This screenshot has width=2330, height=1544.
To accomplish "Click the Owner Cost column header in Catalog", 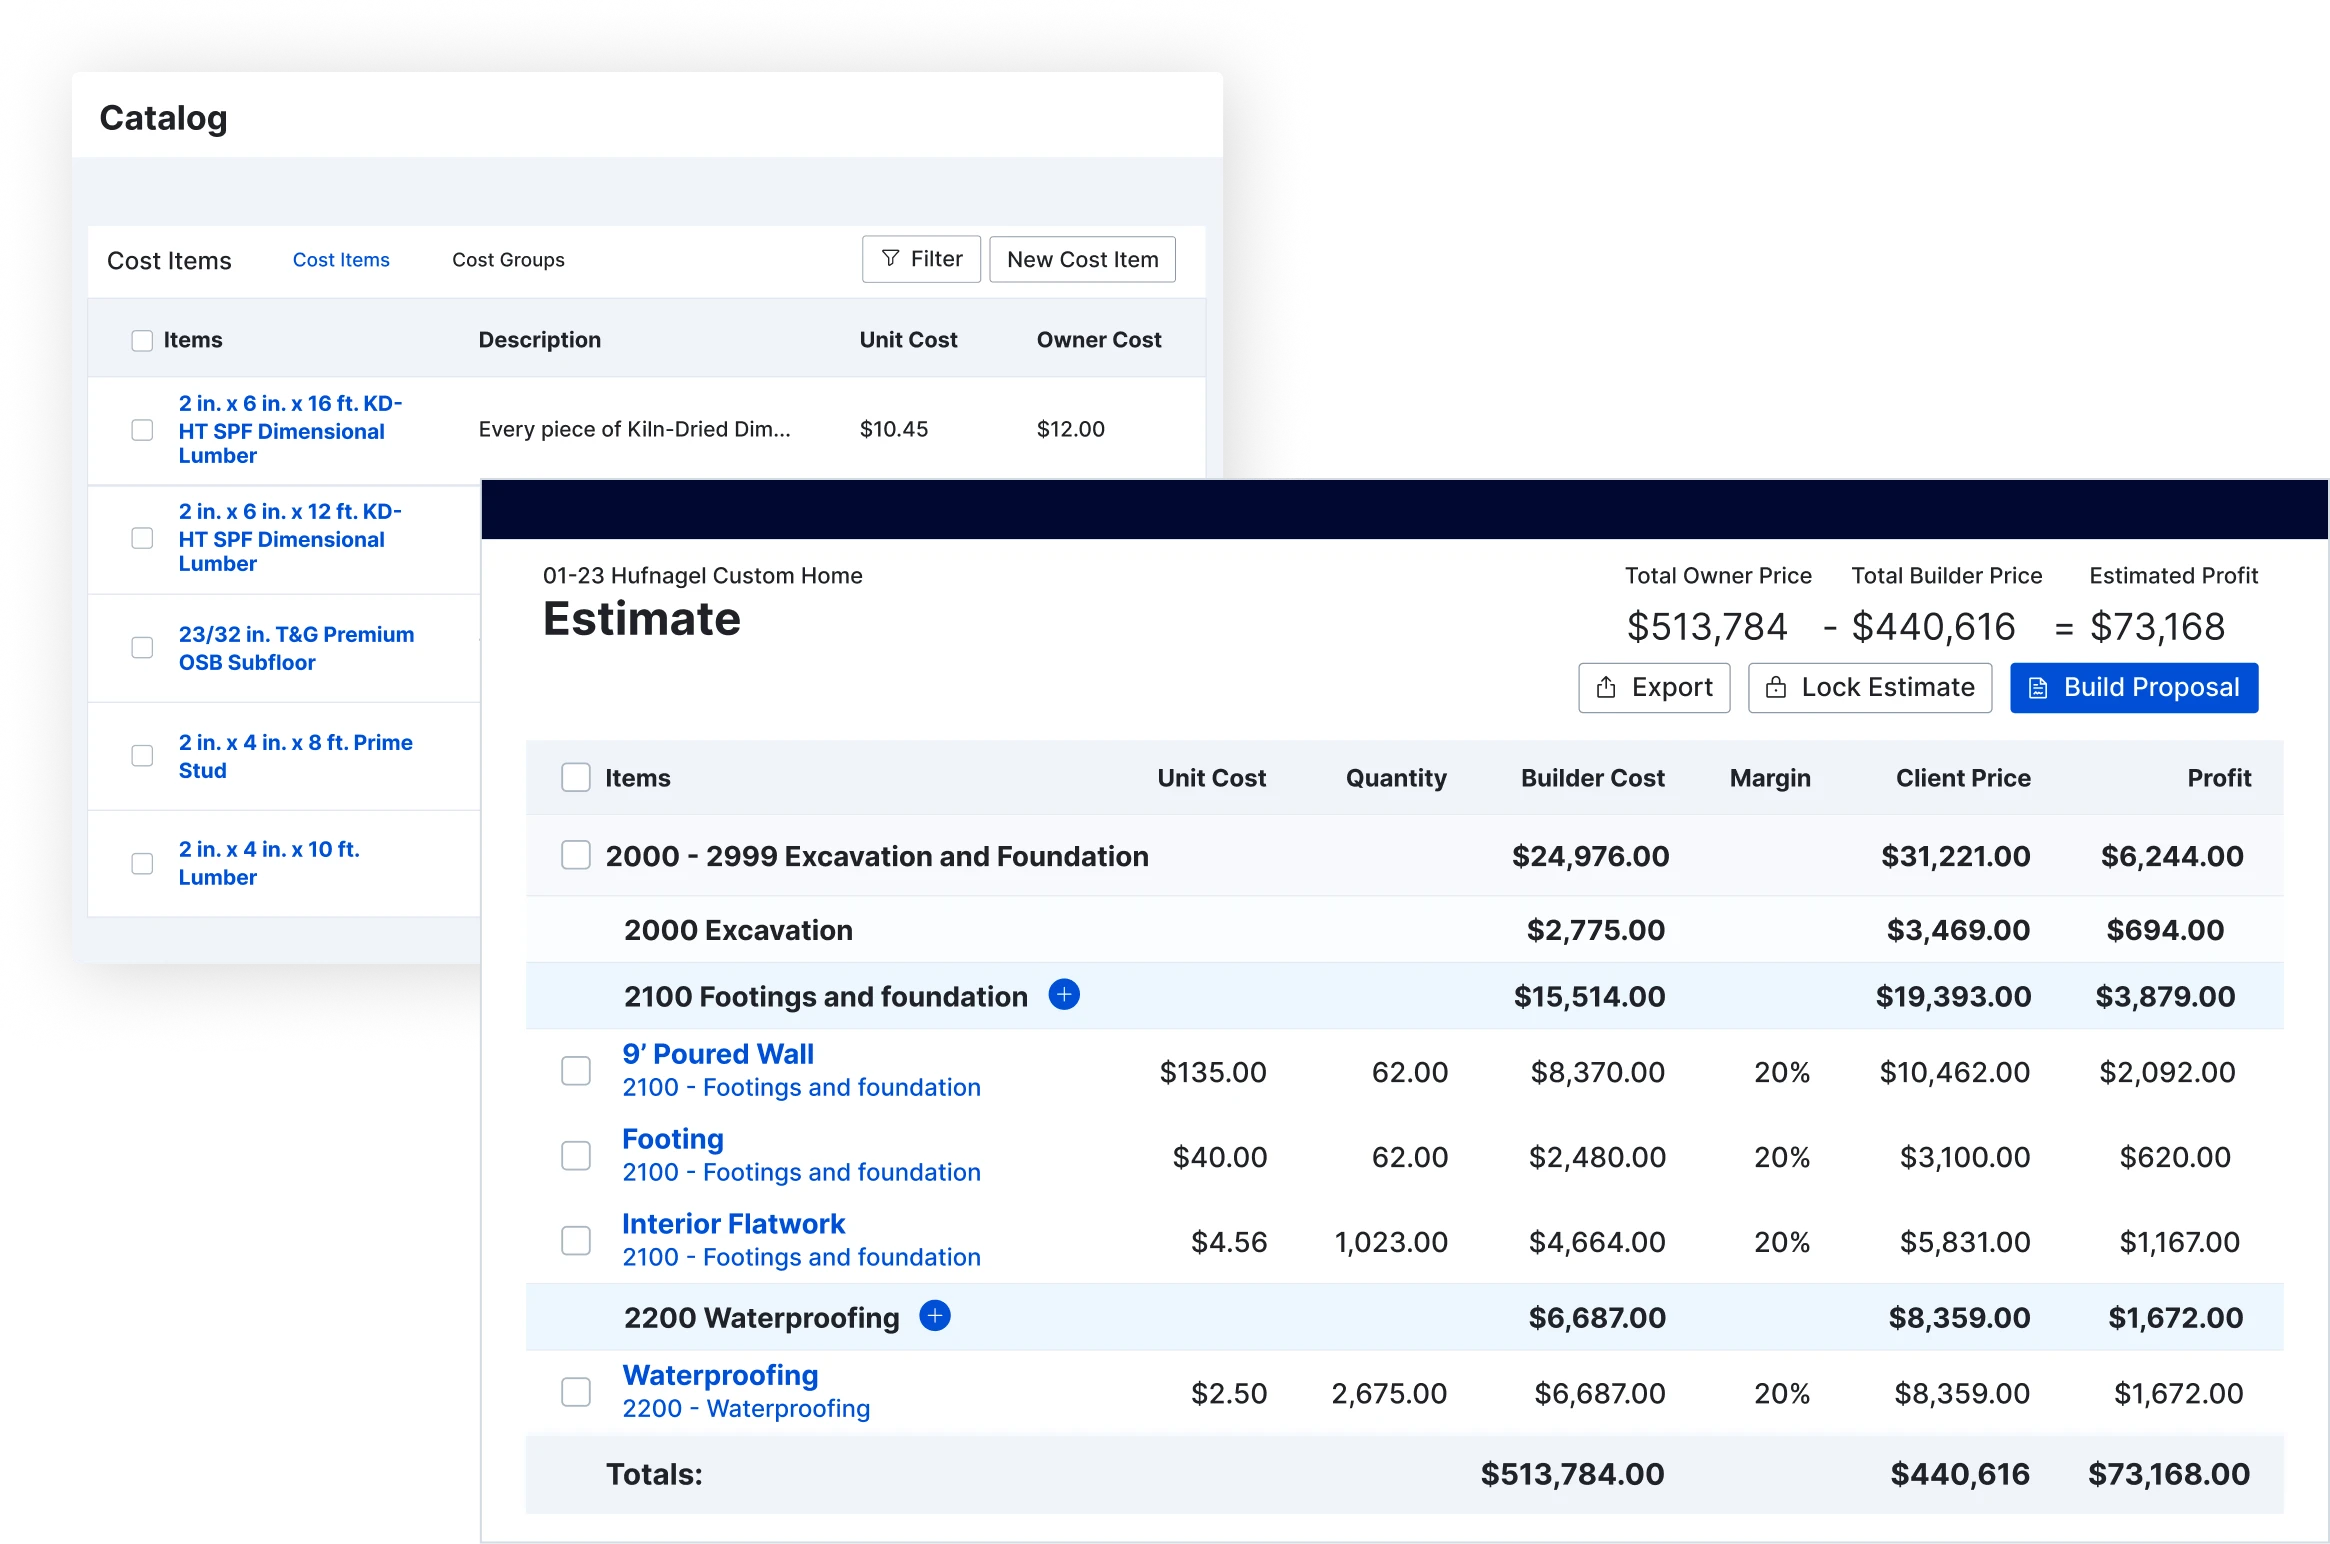I will coord(1099,340).
